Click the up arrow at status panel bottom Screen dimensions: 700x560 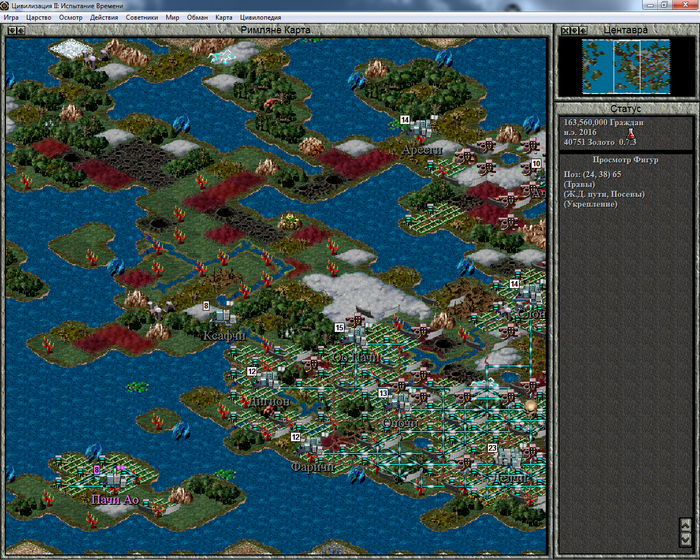click(685, 523)
